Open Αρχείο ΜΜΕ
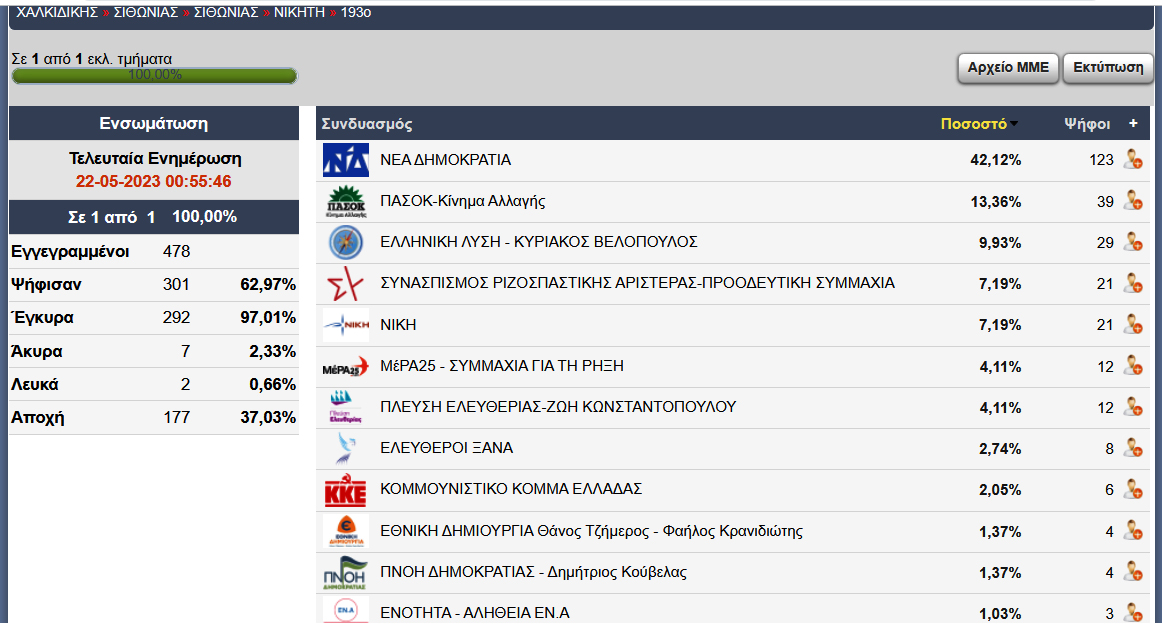 pyautogui.click(x=1008, y=67)
